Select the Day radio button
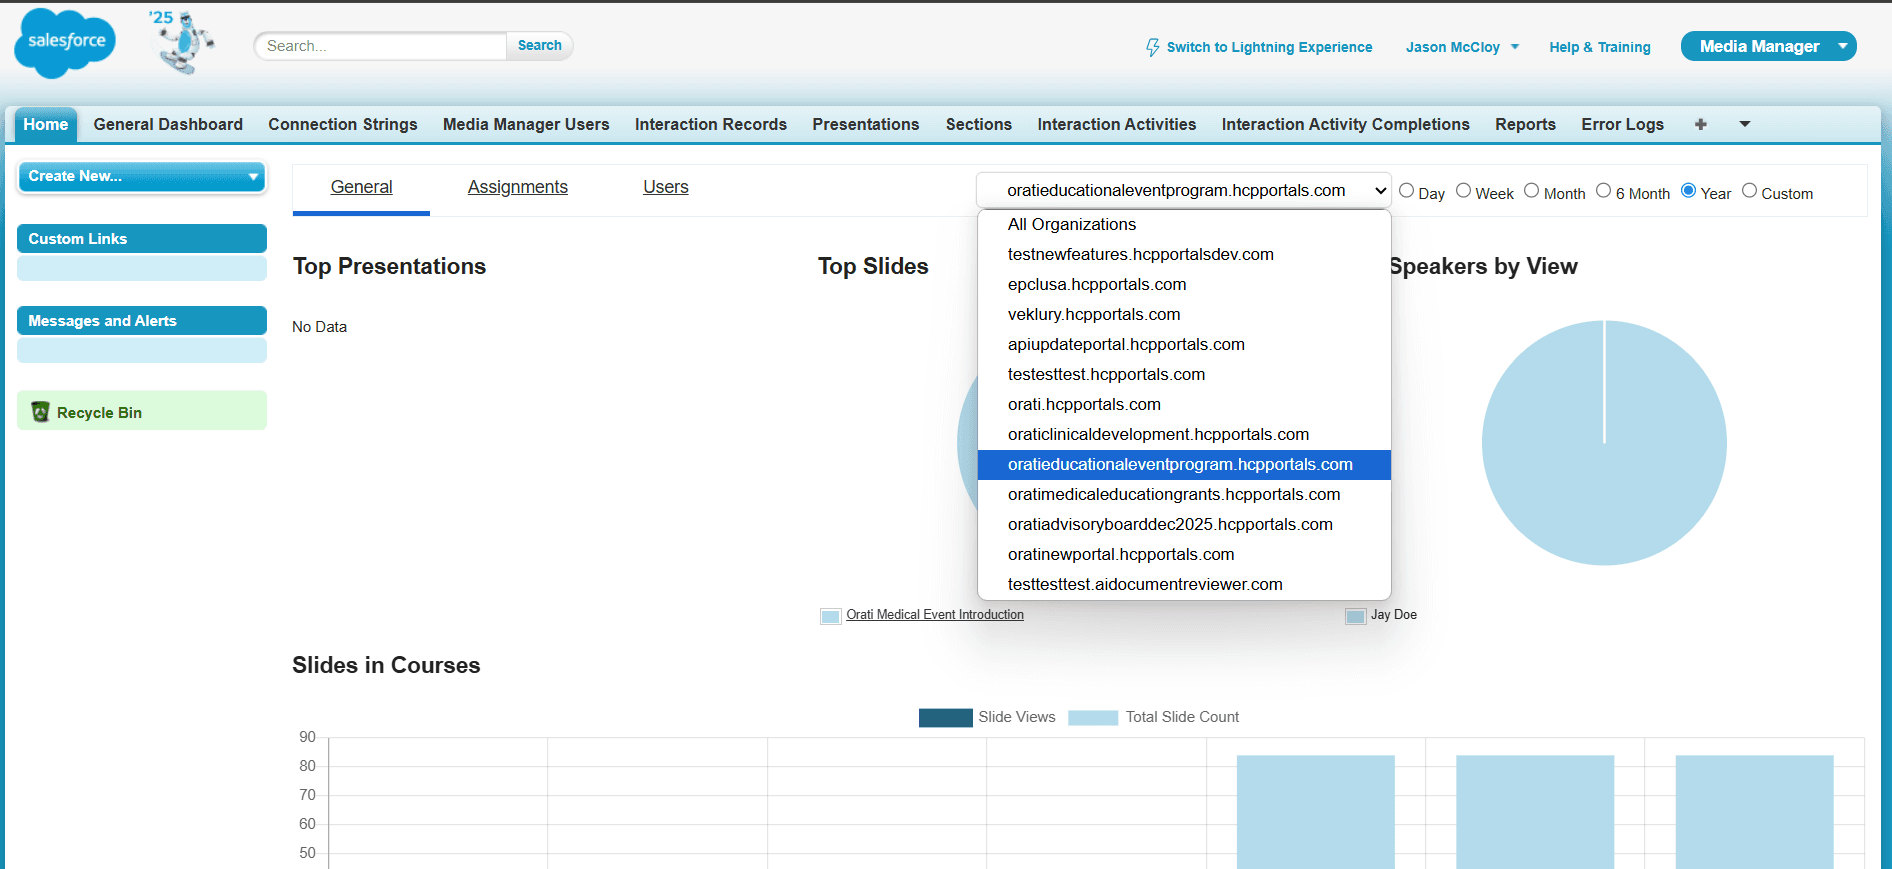Image resolution: width=1892 pixels, height=869 pixels. 1406,190
